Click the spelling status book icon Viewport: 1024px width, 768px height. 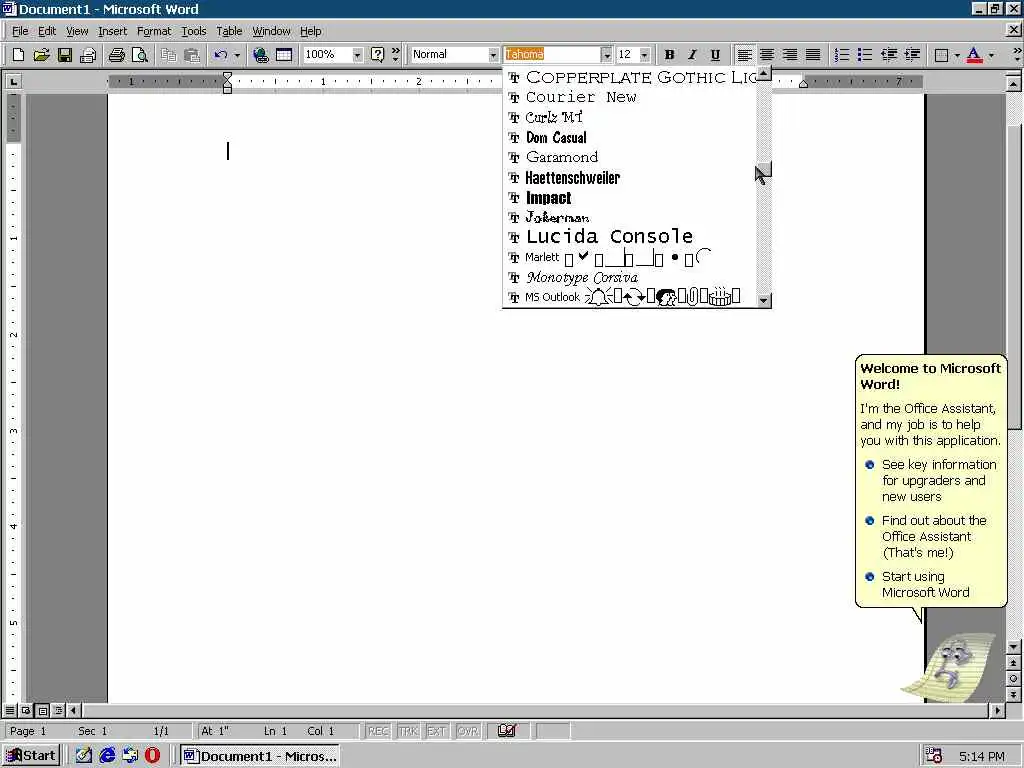coord(507,730)
